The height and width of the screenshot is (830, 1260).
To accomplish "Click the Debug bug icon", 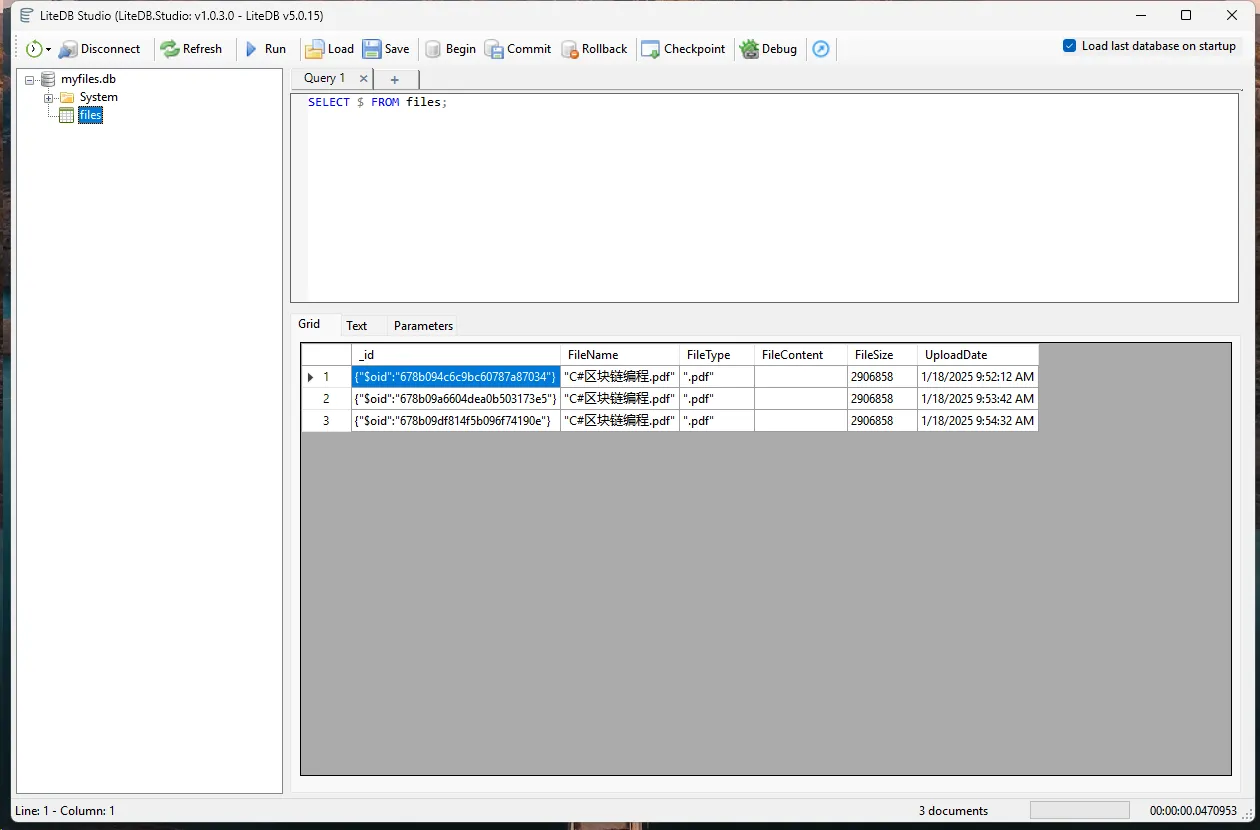I will click(749, 49).
